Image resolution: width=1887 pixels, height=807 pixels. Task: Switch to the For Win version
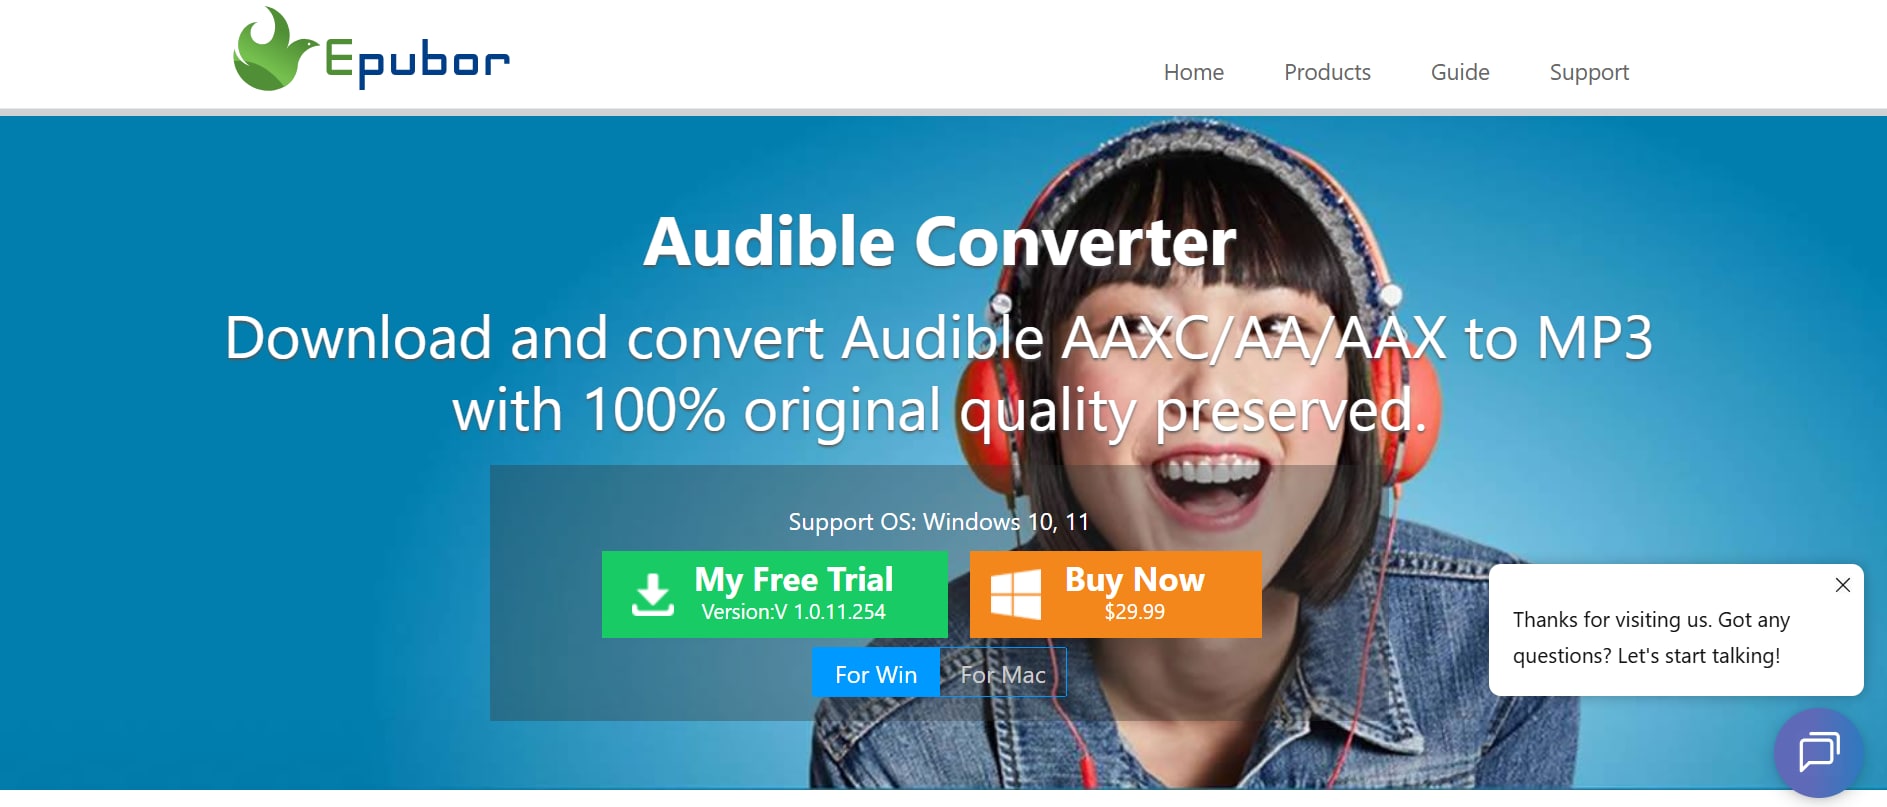(876, 674)
